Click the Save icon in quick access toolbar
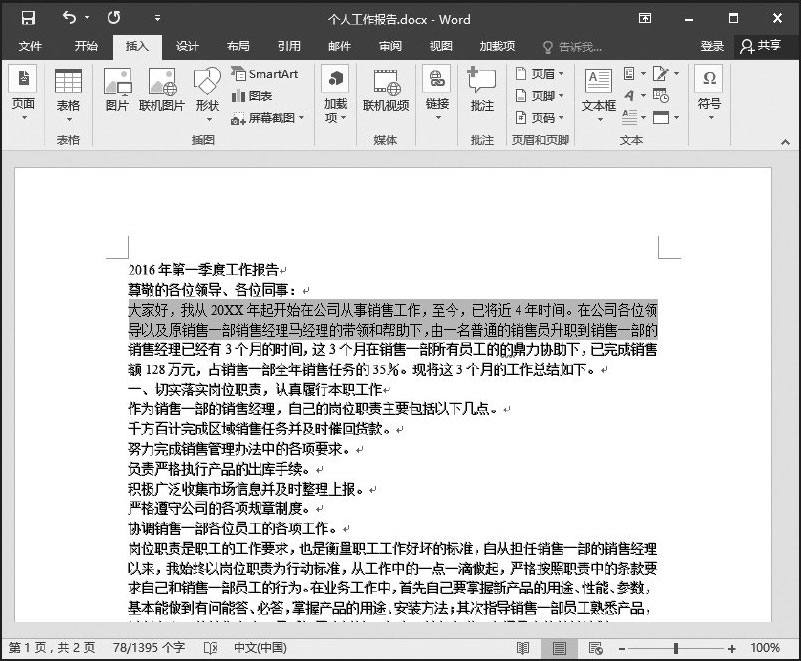The height and width of the screenshot is (661, 801). (28, 18)
